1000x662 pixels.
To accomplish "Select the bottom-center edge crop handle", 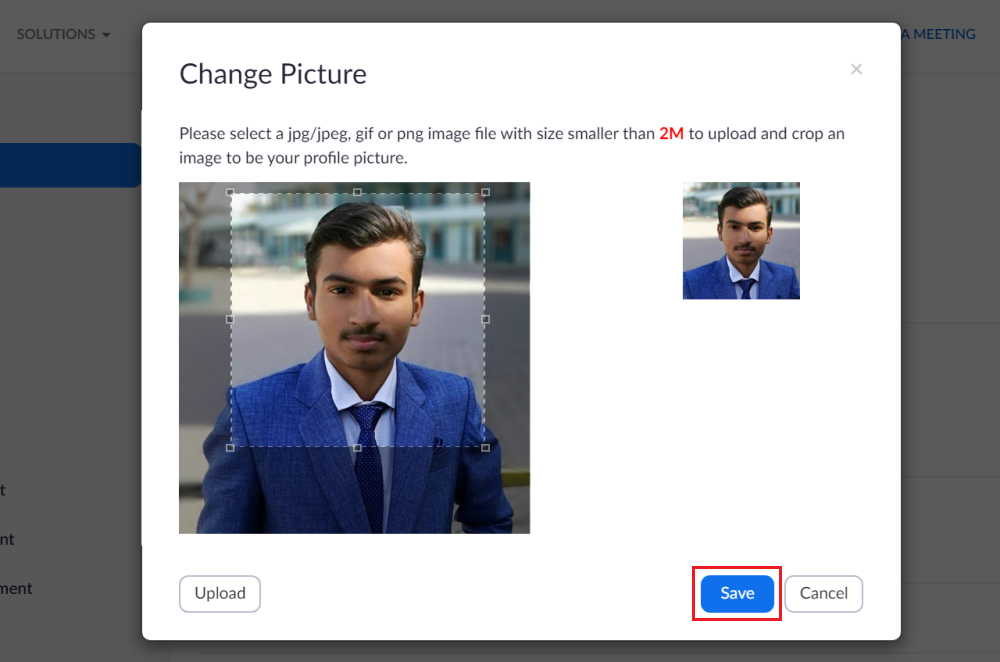I will 358,447.
